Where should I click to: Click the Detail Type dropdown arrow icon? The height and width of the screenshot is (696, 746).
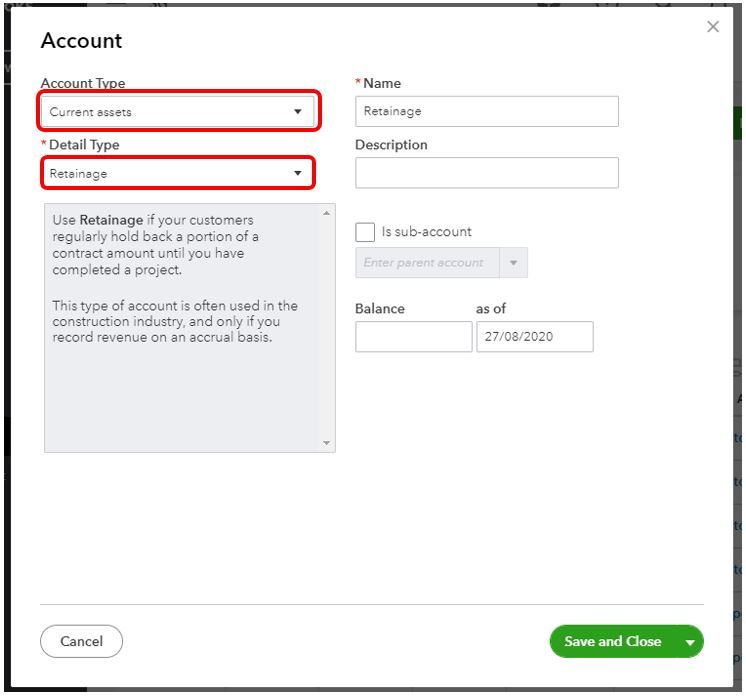(297, 173)
